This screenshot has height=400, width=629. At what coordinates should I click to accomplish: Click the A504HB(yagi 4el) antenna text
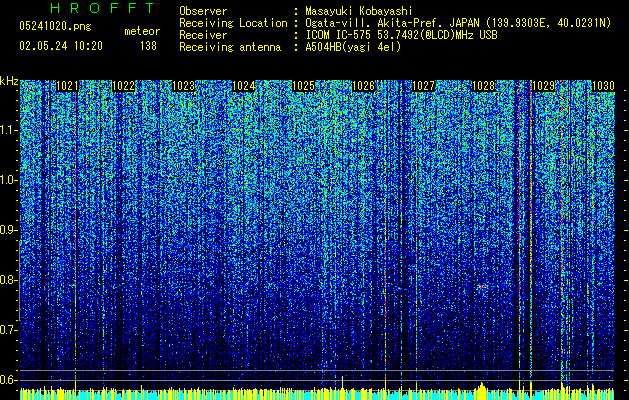pos(353,47)
